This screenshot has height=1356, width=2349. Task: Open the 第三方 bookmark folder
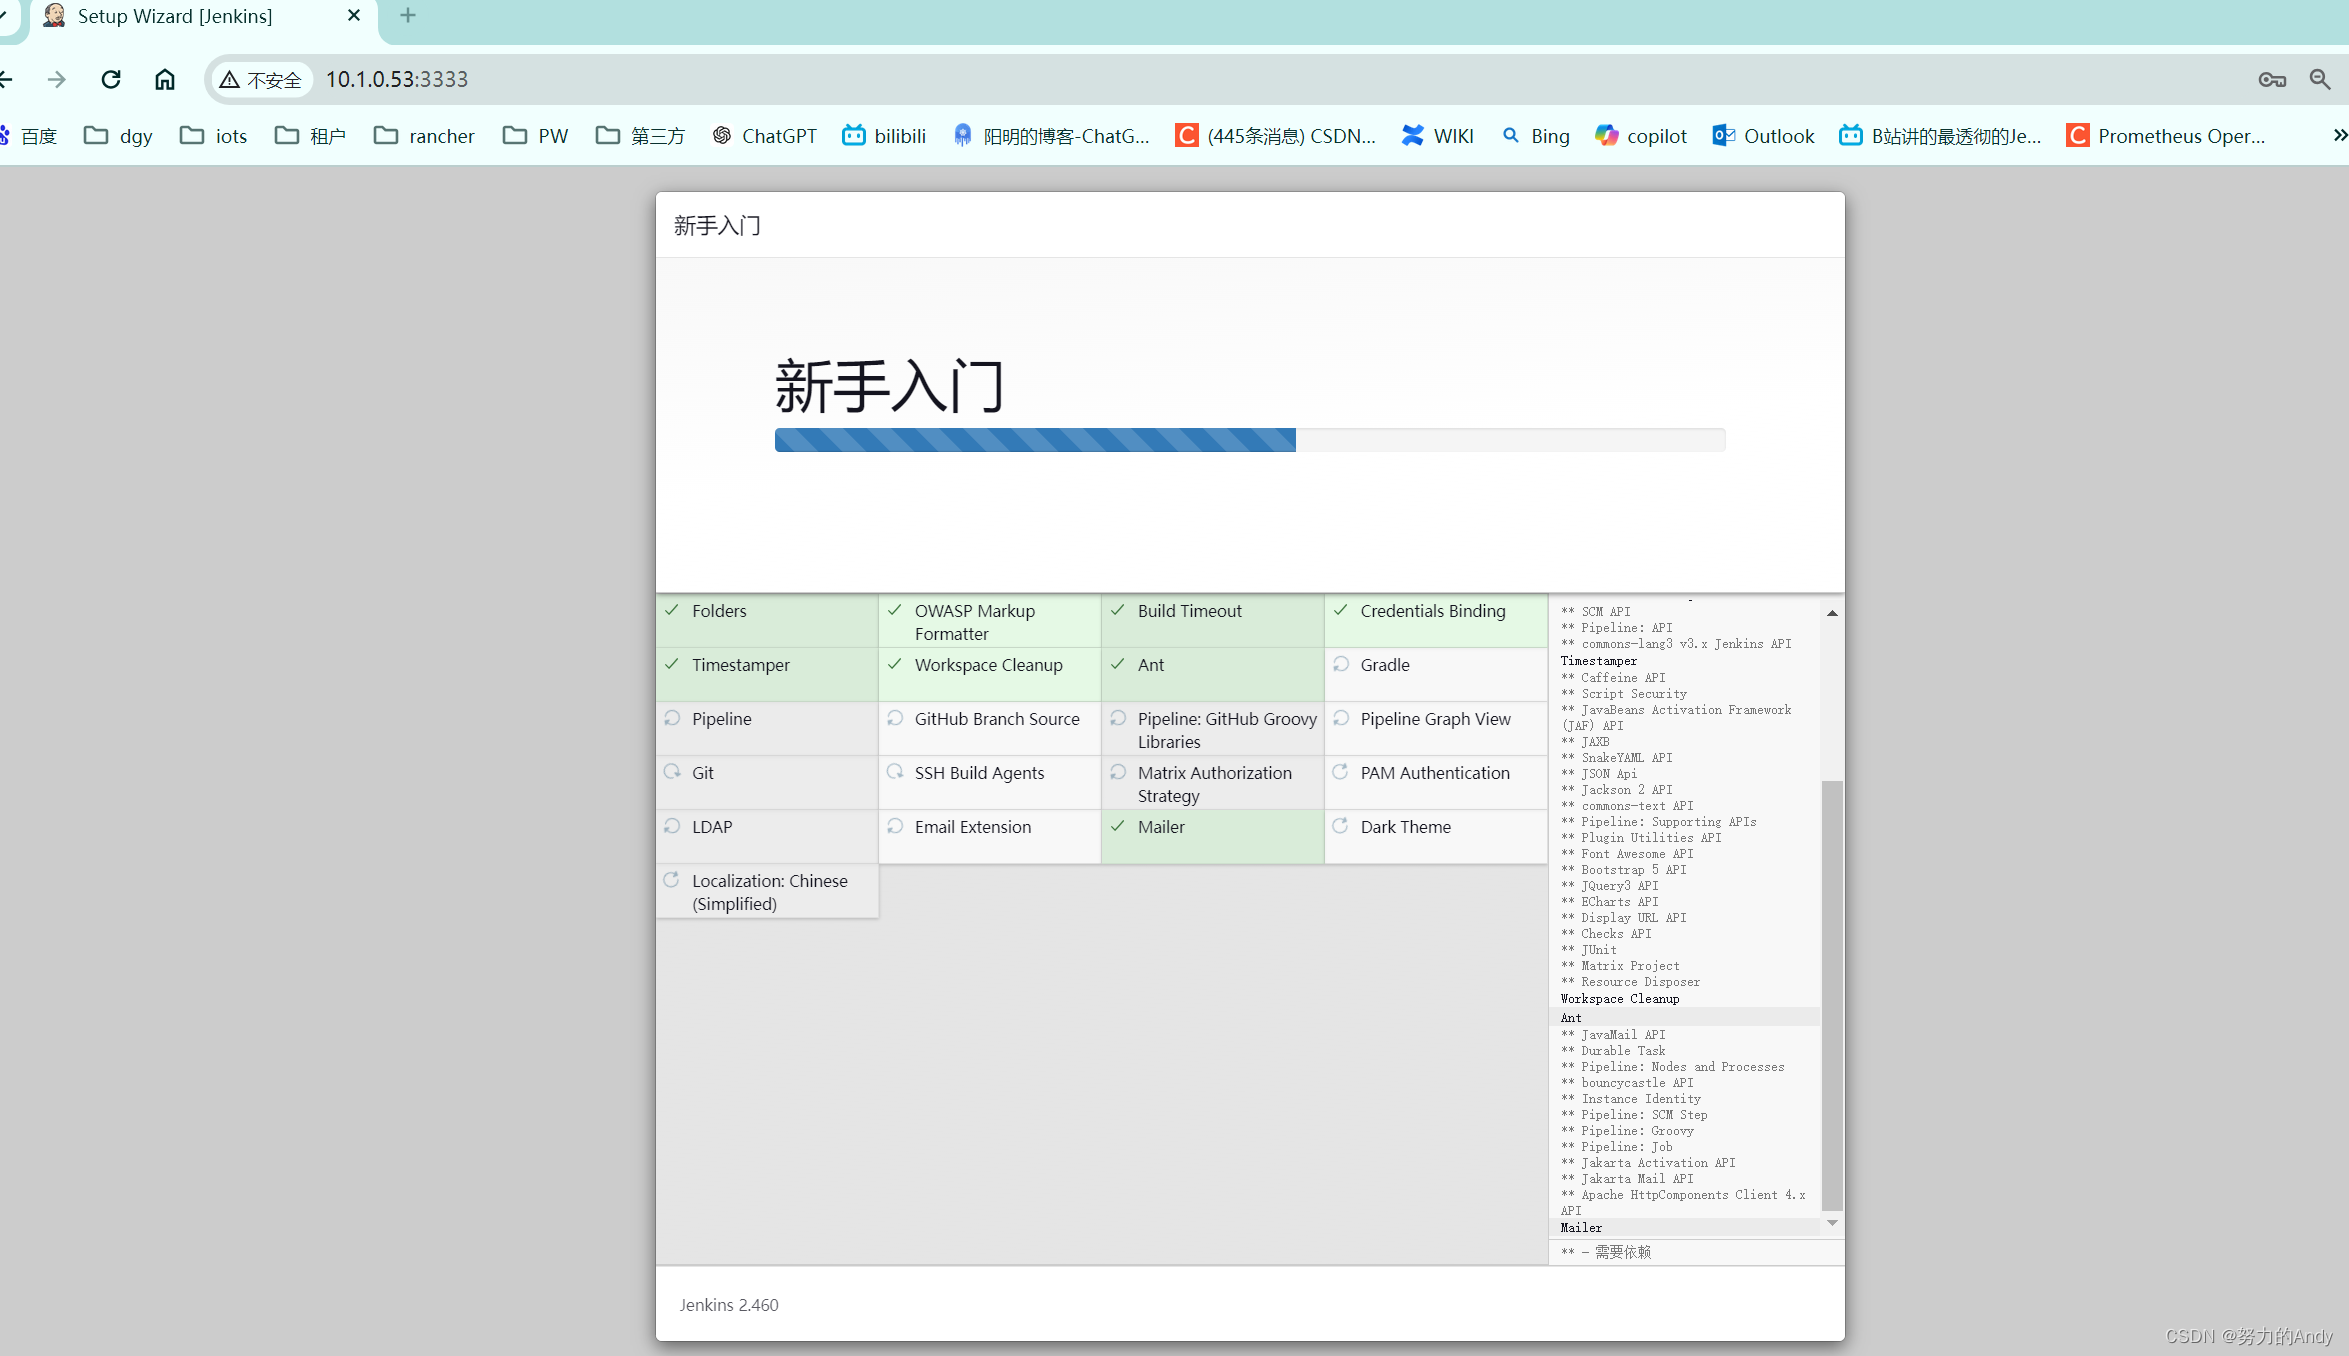tap(640, 136)
